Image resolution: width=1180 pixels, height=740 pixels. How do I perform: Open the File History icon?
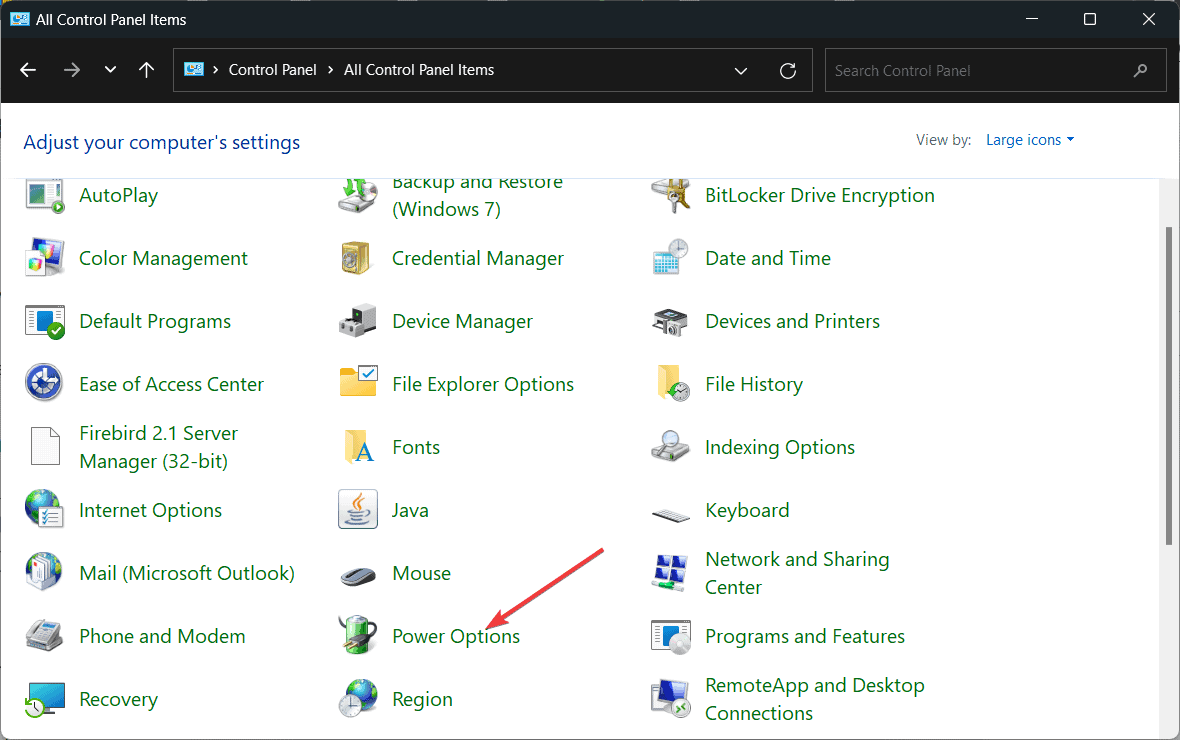click(x=674, y=383)
